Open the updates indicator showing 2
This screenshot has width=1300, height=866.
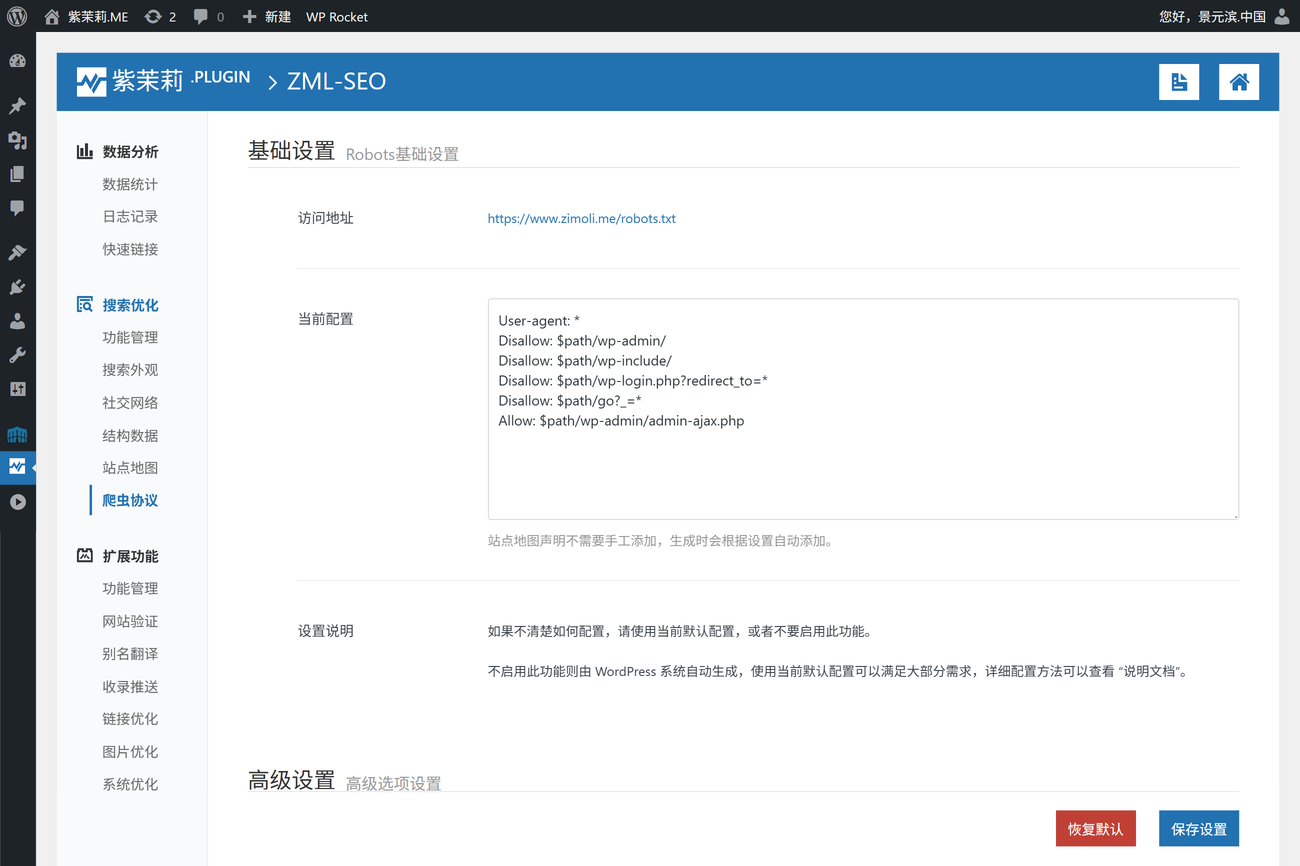pyautogui.click(x=160, y=16)
